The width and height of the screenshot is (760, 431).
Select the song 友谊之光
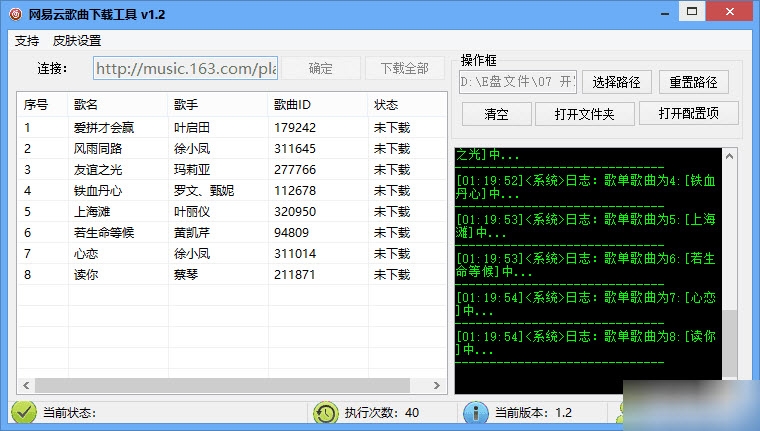[x=98, y=170]
